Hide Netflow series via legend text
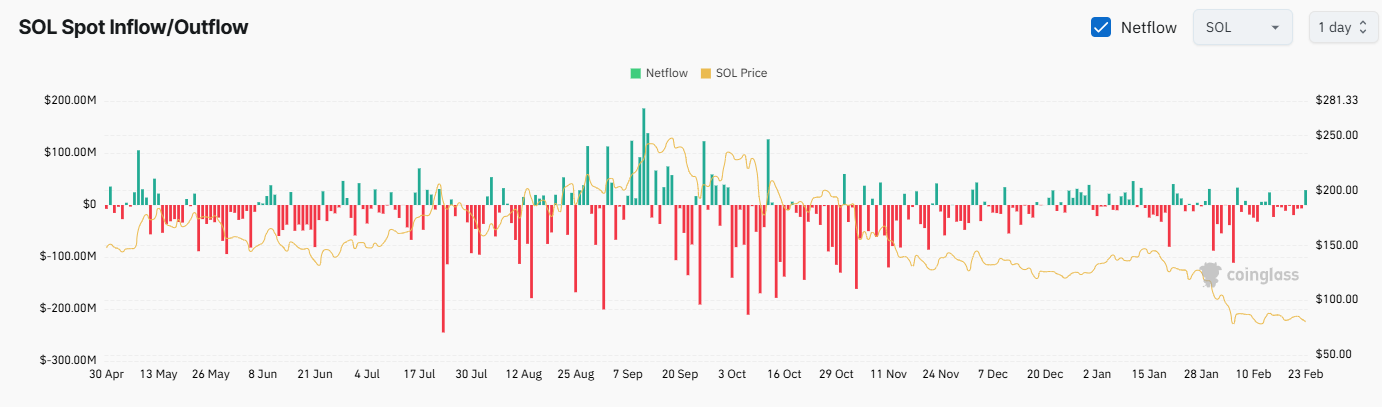This screenshot has height=407, width=1382. pyautogui.click(x=666, y=73)
